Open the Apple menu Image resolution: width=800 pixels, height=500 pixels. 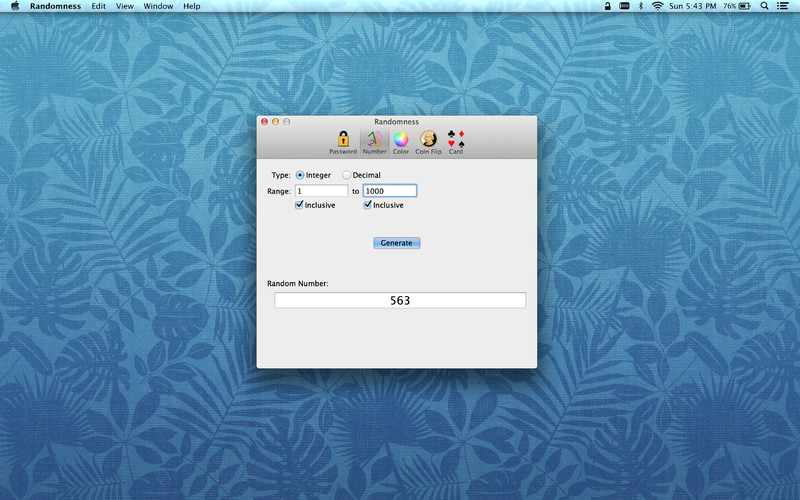point(15,6)
